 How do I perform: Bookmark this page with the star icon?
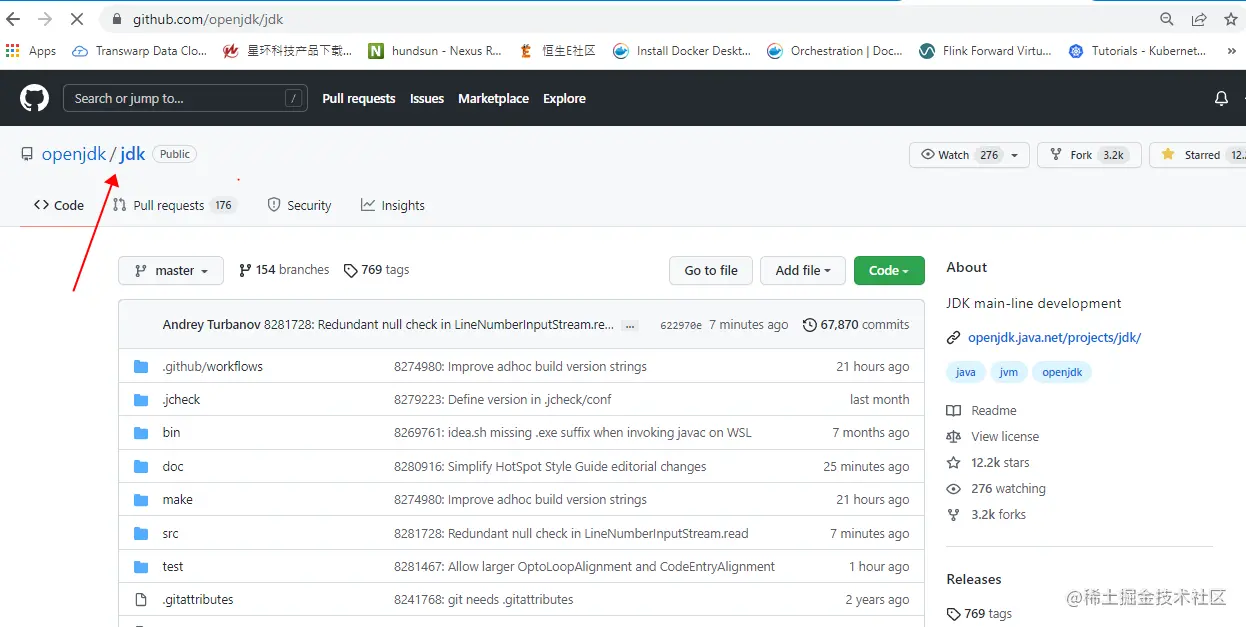coord(1231,19)
